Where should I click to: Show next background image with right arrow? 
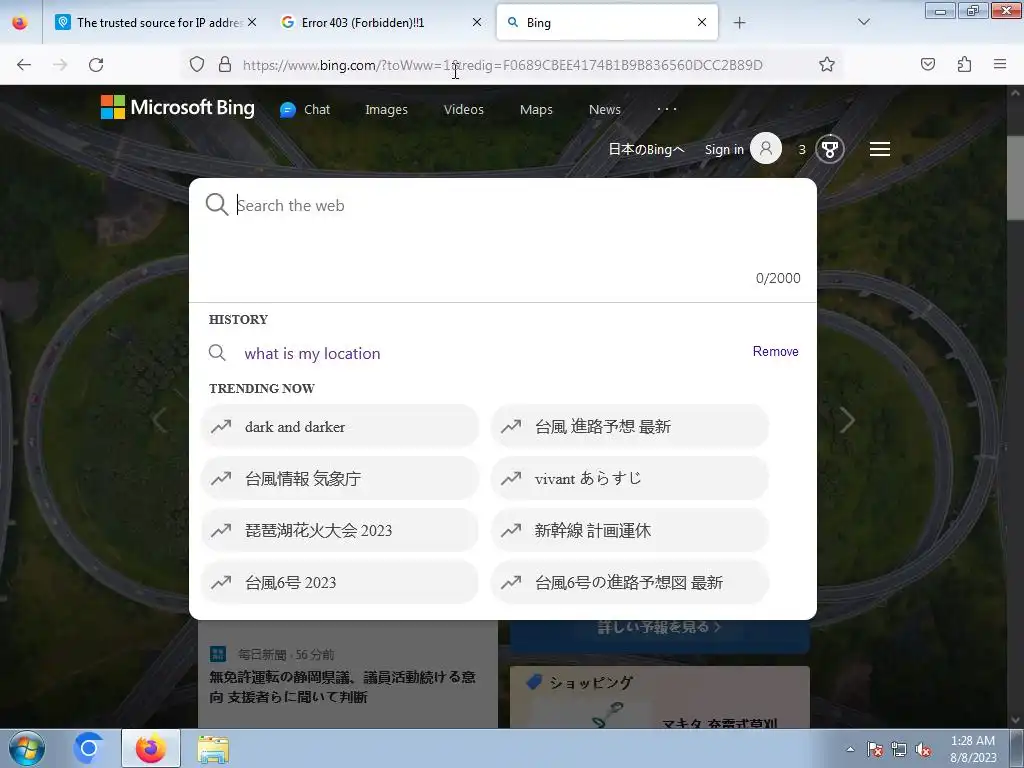(847, 420)
